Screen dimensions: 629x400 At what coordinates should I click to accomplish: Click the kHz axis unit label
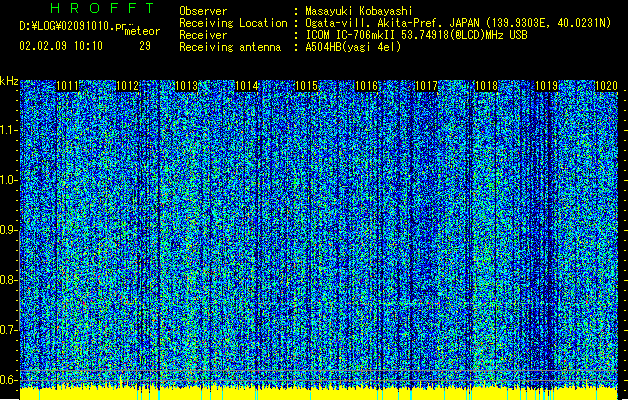(x=9, y=81)
